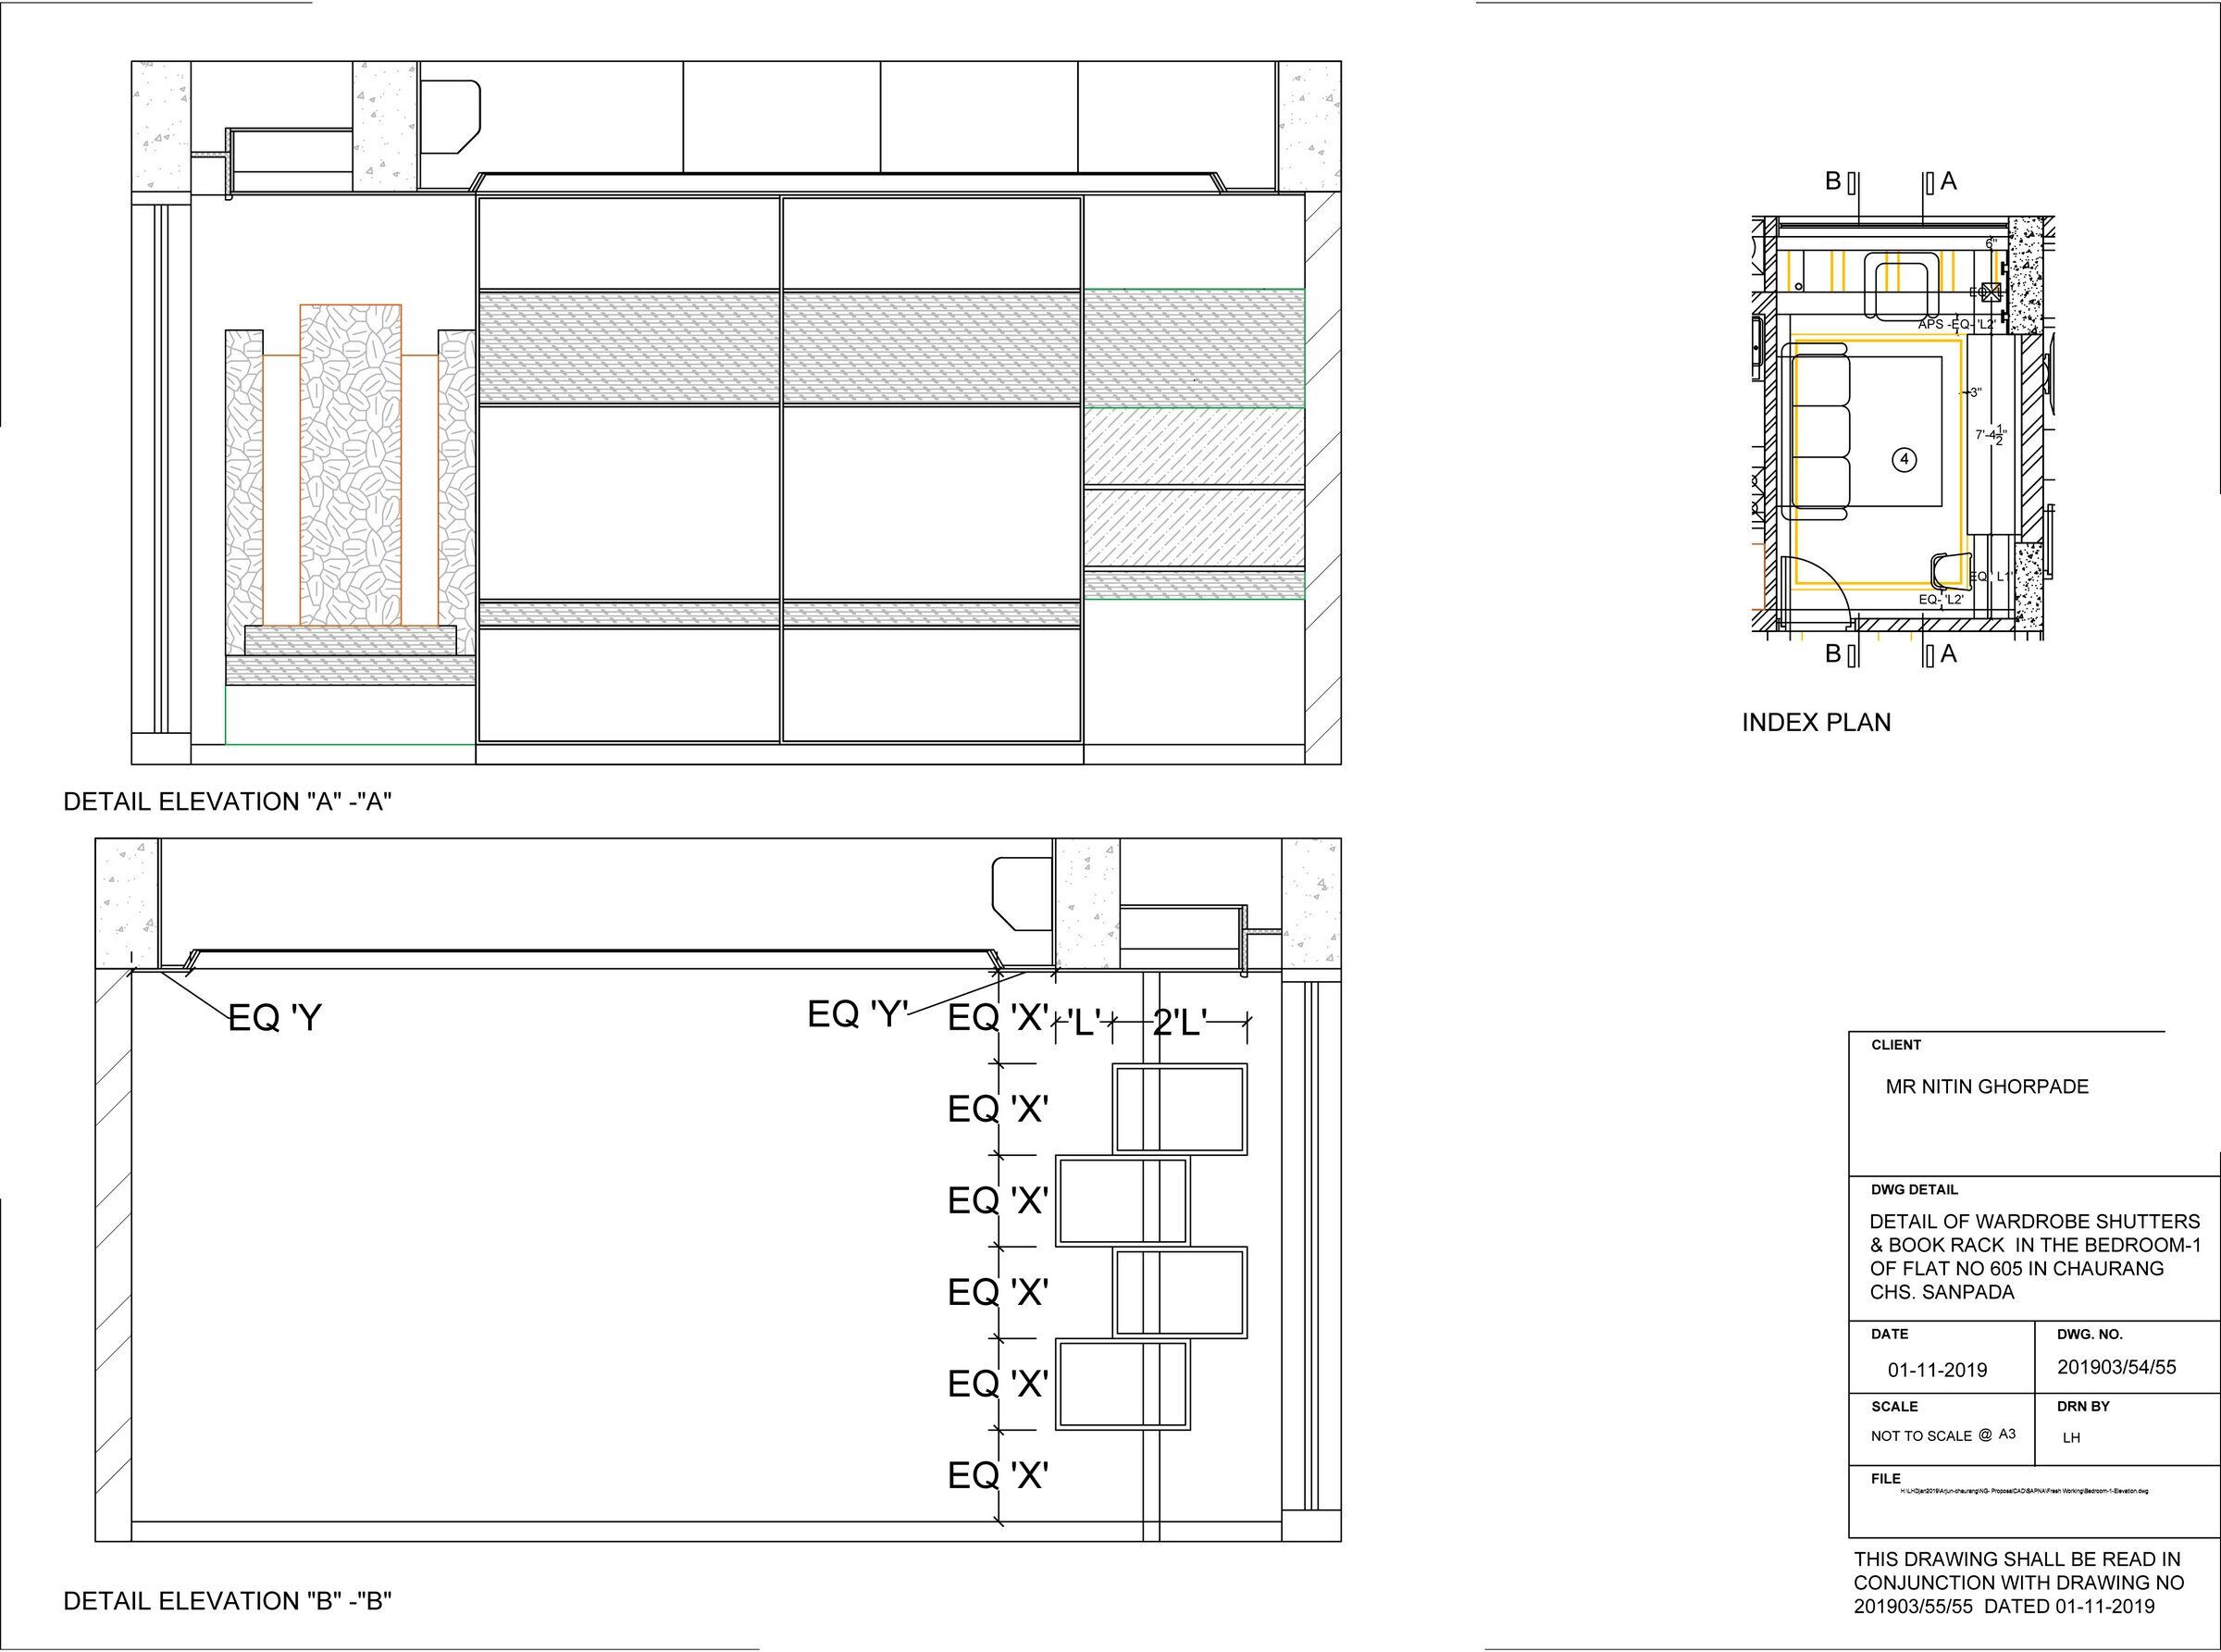Select drawing number '201903/54/55'
Image resolution: width=2221 pixels, height=1652 pixels.
pyautogui.click(x=2116, y=1367)
